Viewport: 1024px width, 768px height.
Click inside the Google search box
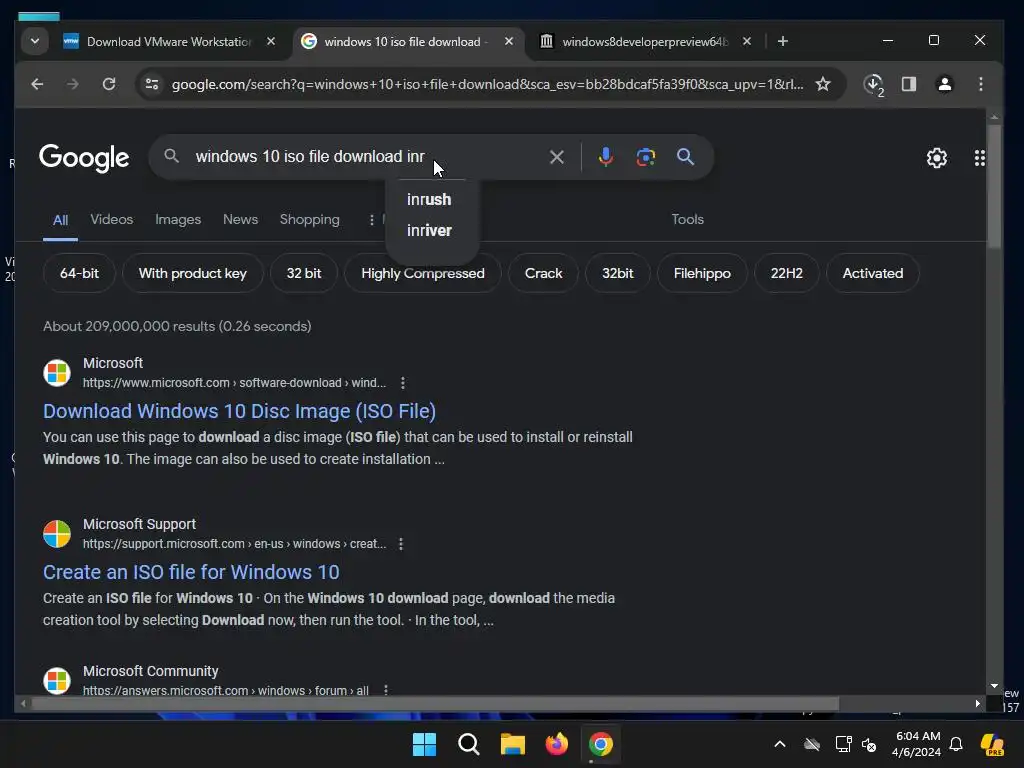tap(366, 157)
